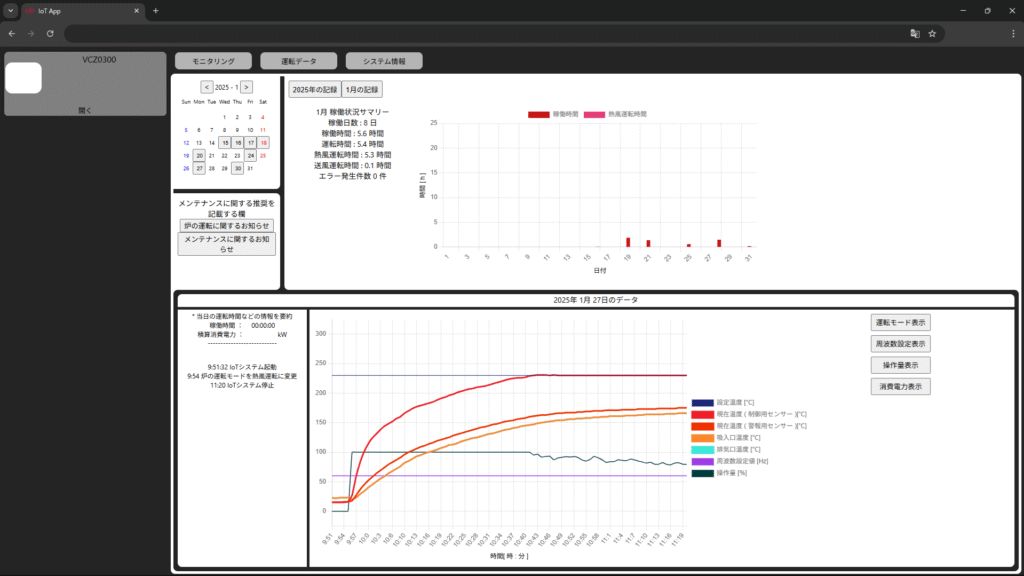Open a new browser tab
Image resolution: width=1024 pixels, height=576 pixels.
(156, 11)
